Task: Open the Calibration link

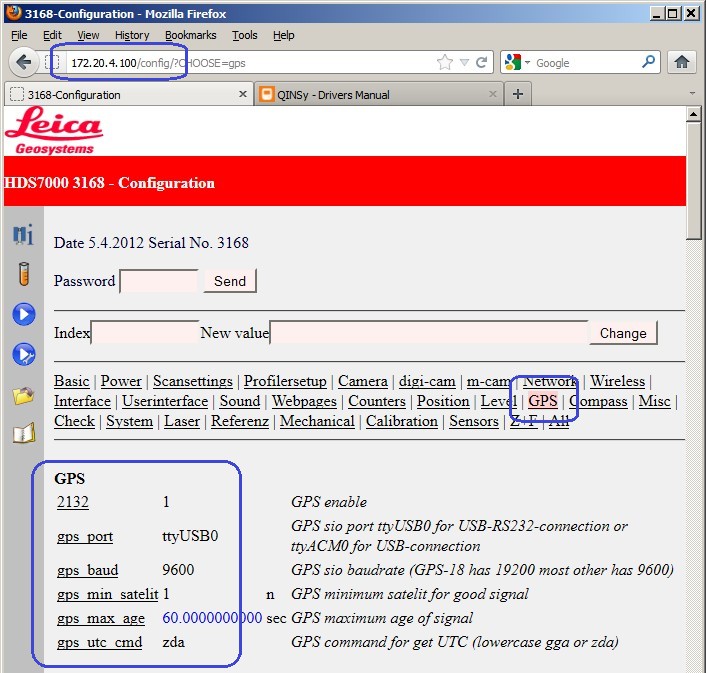Action: point(402,421)
